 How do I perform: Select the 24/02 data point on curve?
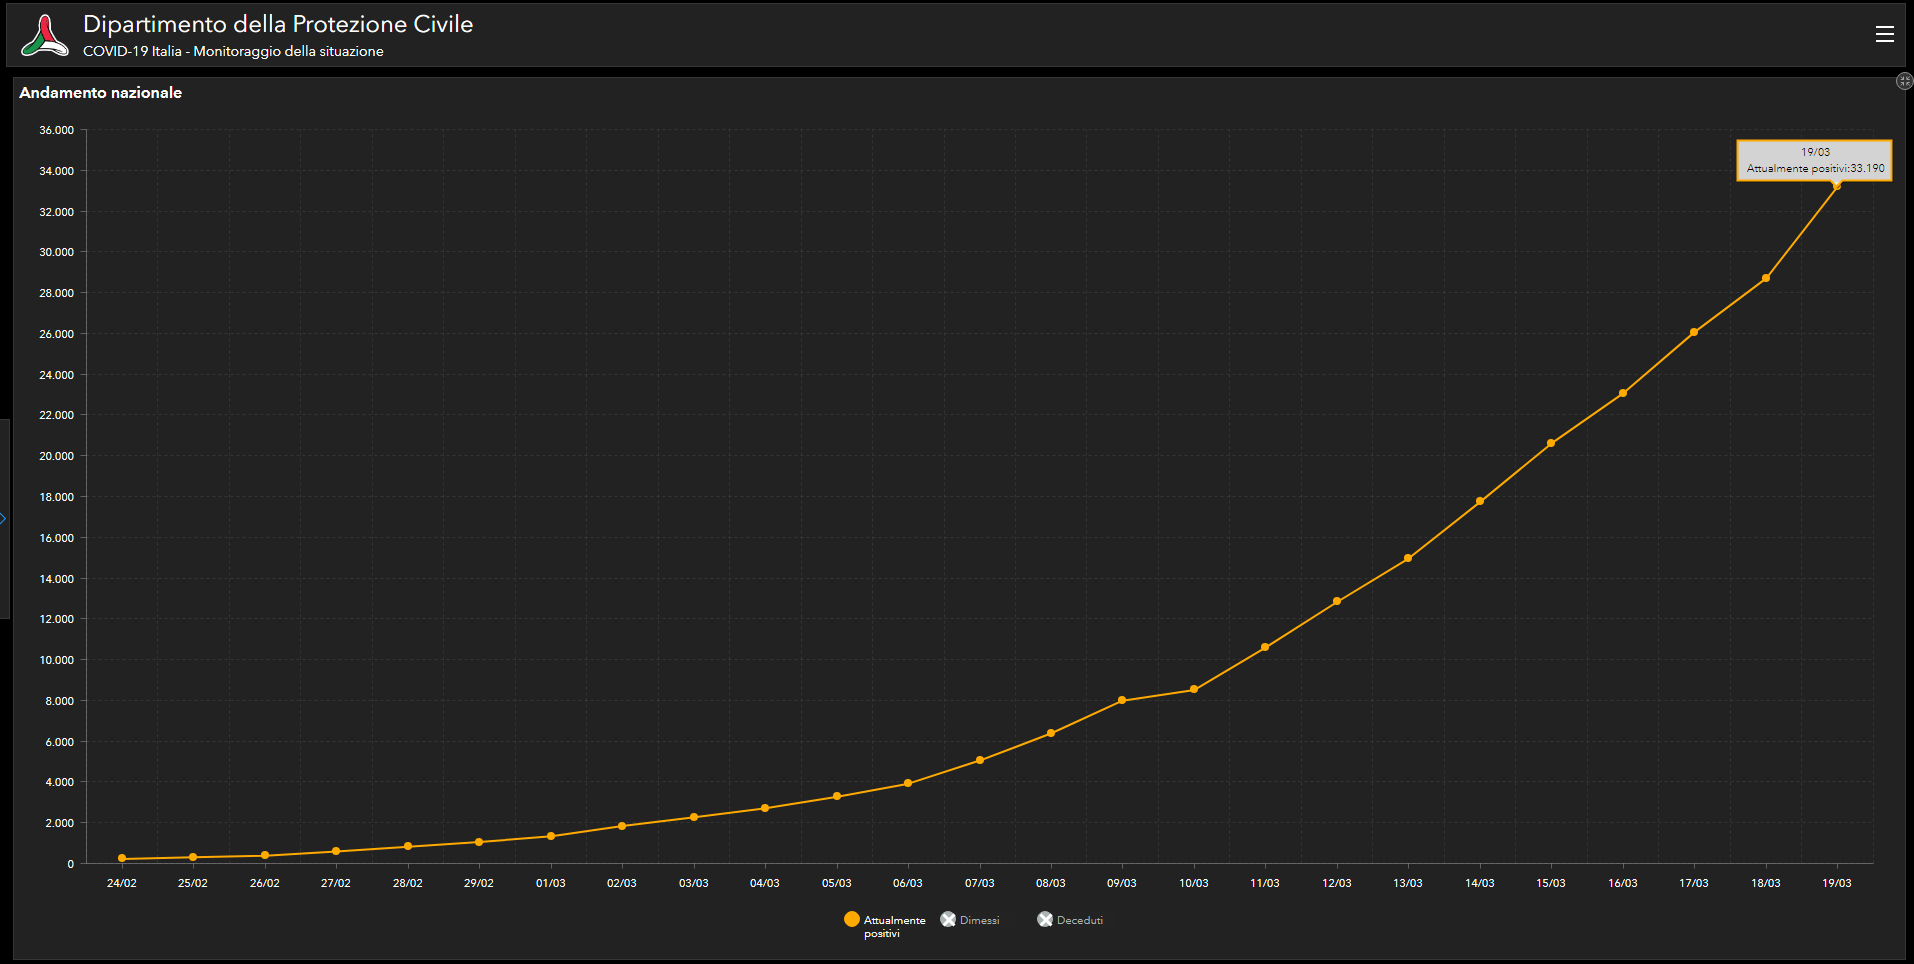[x=122, y=858]
